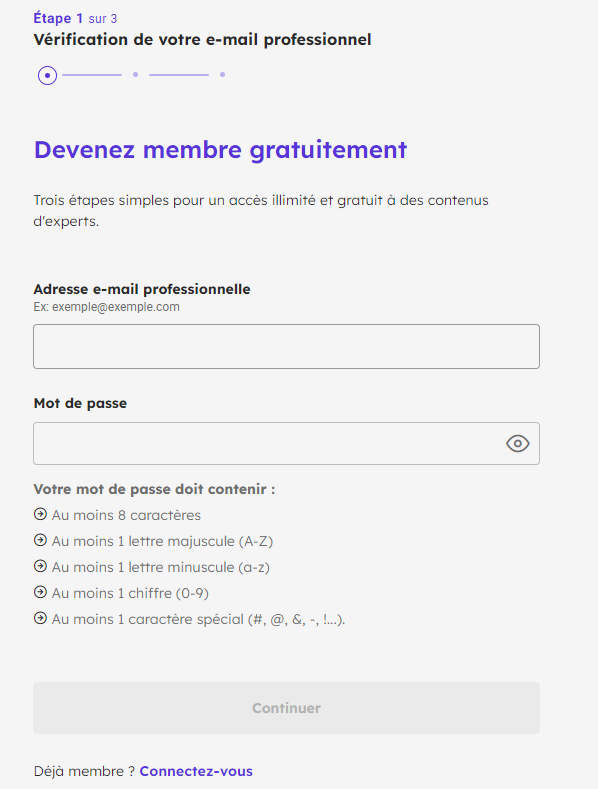Toggle password visibility with the eye icon

click(517, 444)
